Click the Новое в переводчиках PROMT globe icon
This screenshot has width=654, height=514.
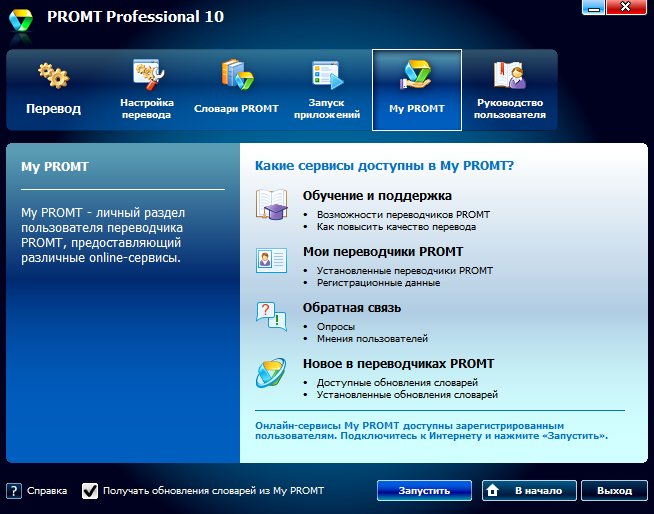[271, 373]
